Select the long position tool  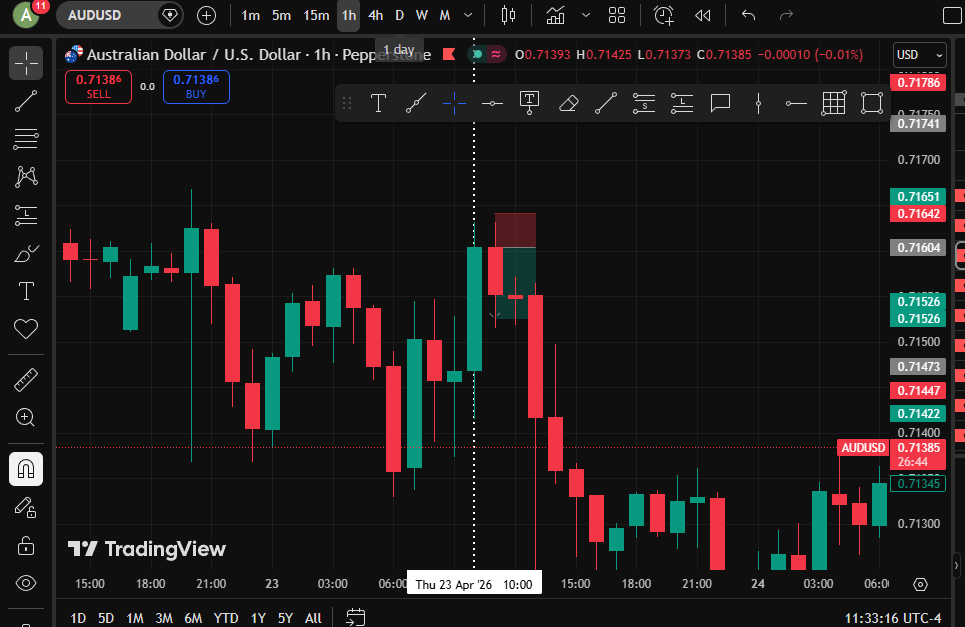coord(682,103)
